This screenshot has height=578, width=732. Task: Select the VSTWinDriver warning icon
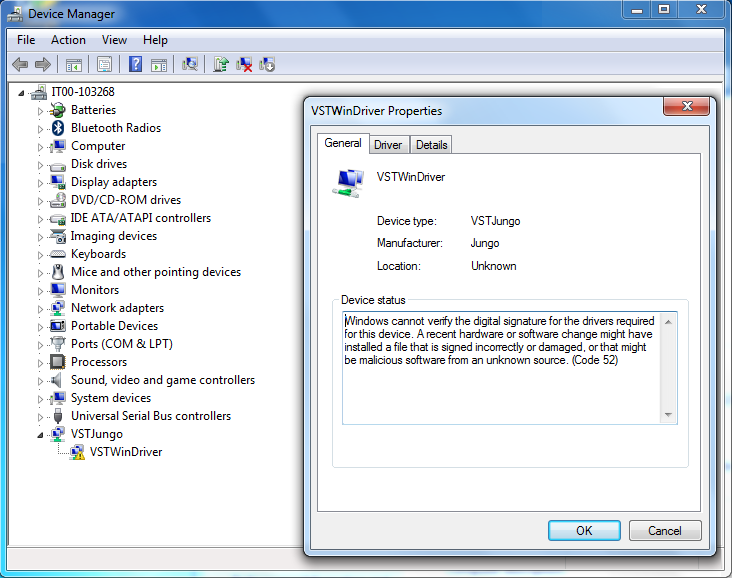[x=77, y=452]
